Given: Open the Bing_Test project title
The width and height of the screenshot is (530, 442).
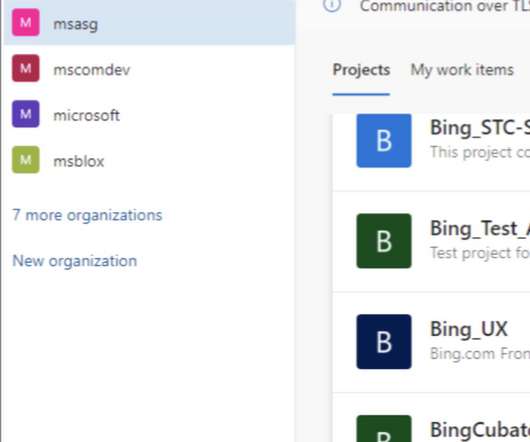Looking at the screenshot, I should pyautogui.click(x=480, y=228).
